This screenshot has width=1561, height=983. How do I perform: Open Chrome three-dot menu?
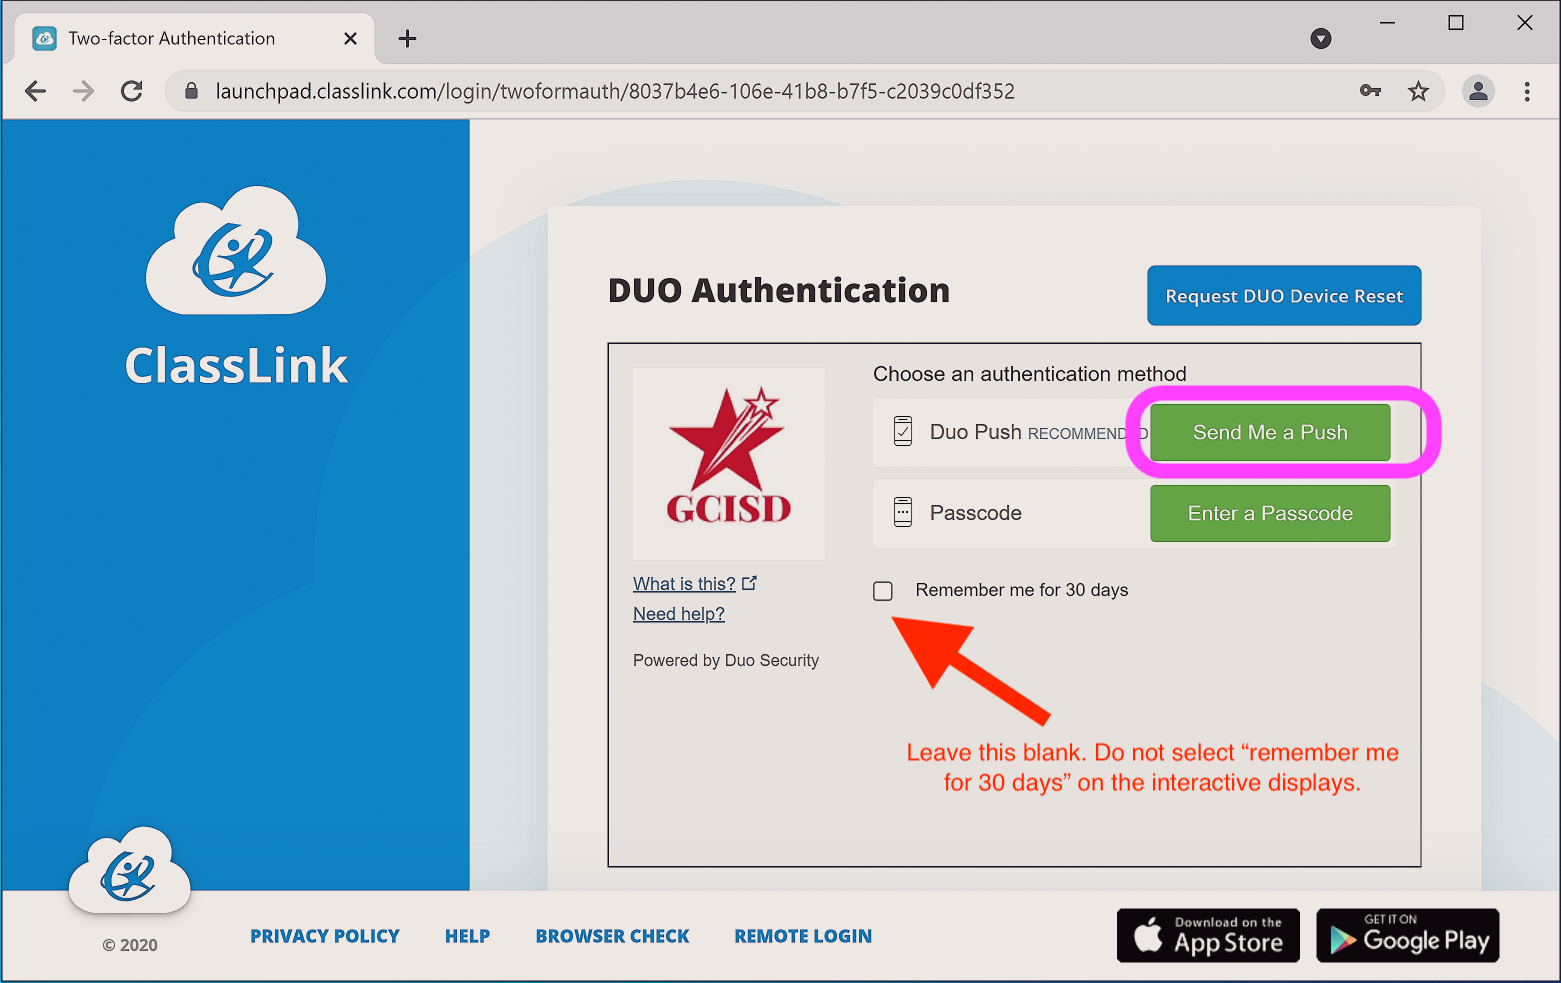[x=1527, y=91]
